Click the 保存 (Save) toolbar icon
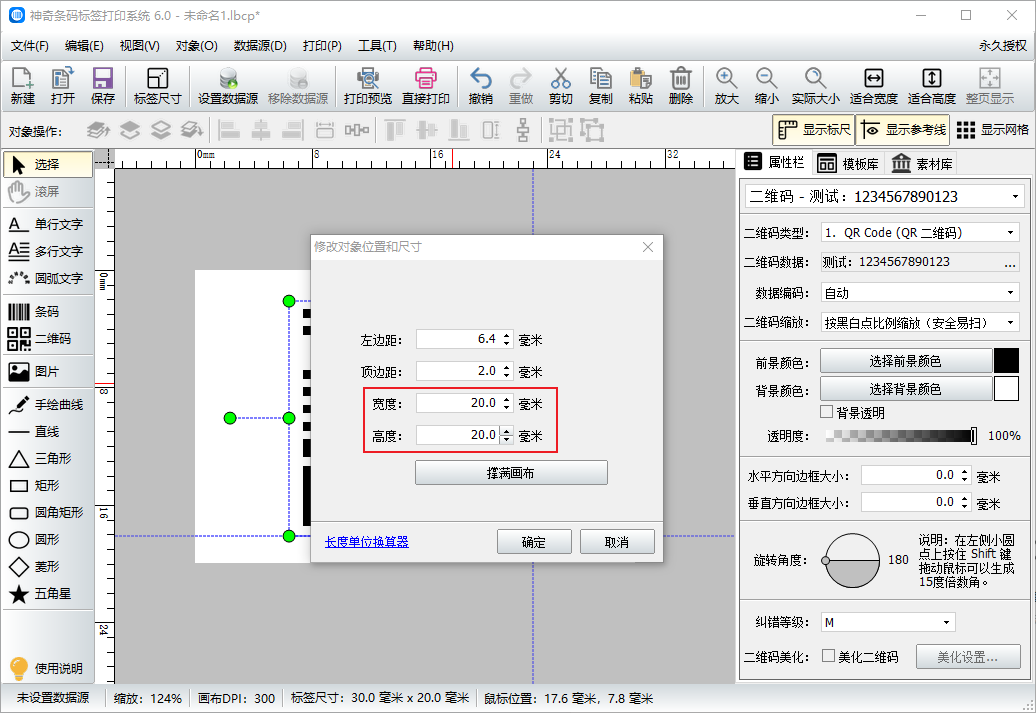The image size is (1036, 713). tap(102, 86)
